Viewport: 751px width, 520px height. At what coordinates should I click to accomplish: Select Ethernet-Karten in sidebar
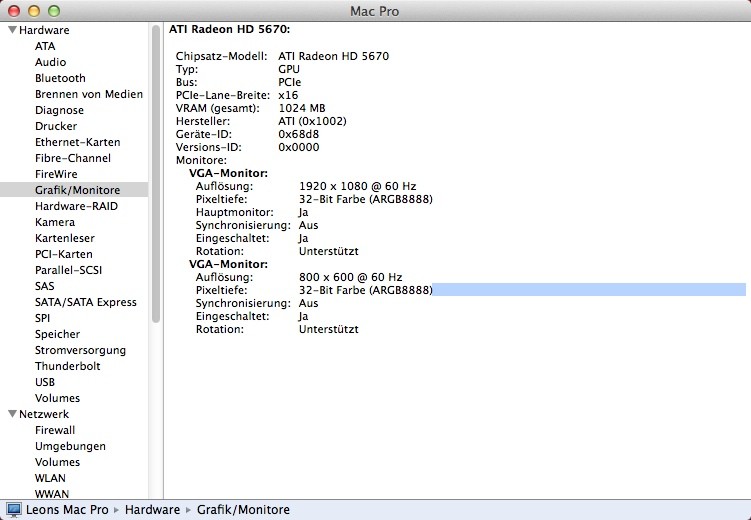[77, 142]
